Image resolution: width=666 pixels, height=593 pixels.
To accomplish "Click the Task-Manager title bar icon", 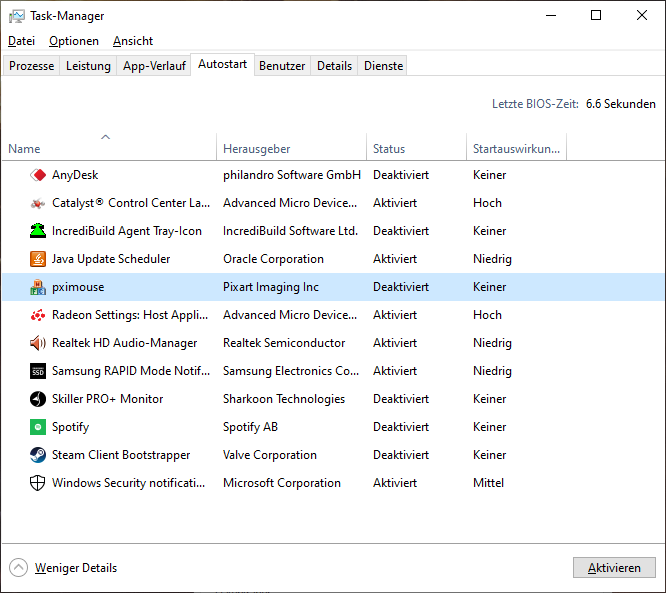I will coord(17,16).
